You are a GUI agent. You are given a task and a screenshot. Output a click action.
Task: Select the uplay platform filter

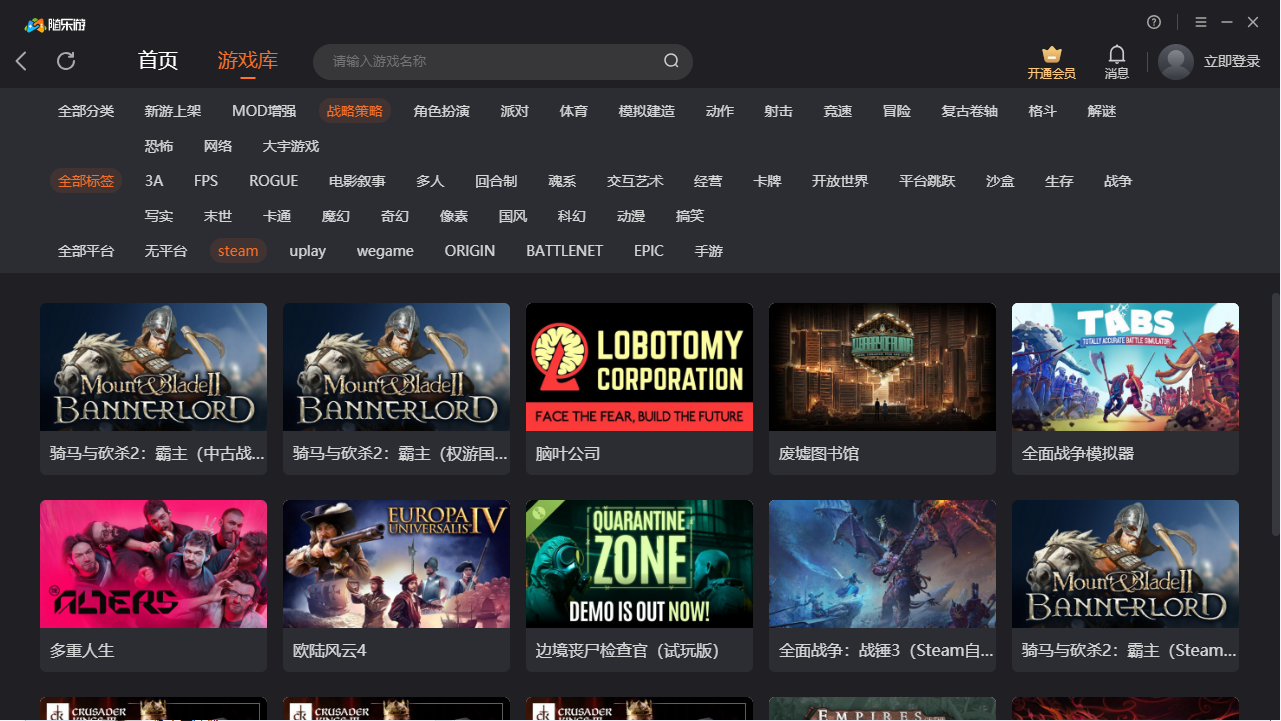308,251
